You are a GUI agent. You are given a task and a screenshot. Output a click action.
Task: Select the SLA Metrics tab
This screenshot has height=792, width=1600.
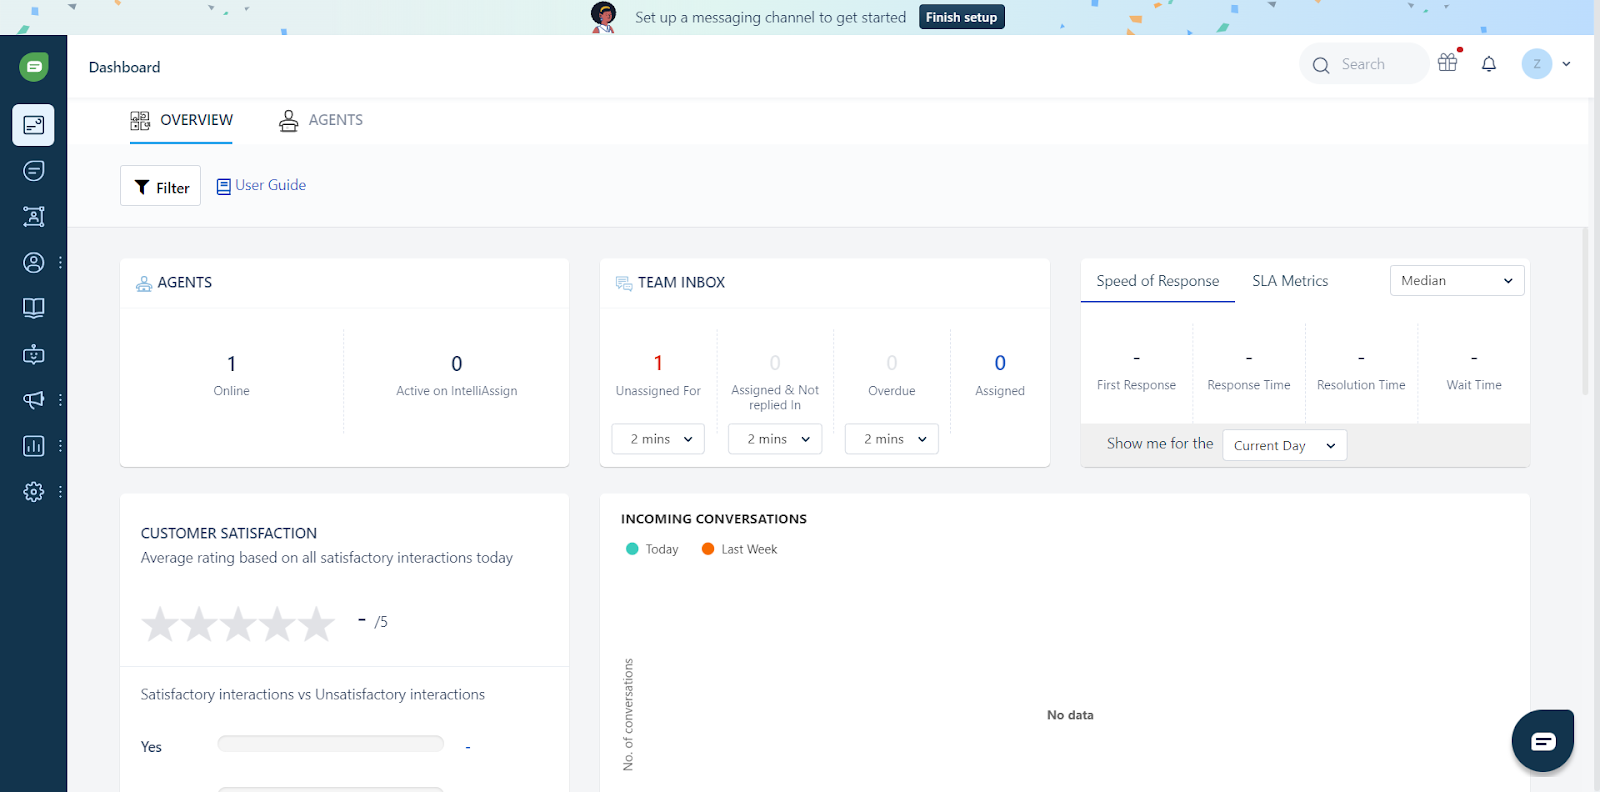pyautogui.click(x=1290, y=281)
